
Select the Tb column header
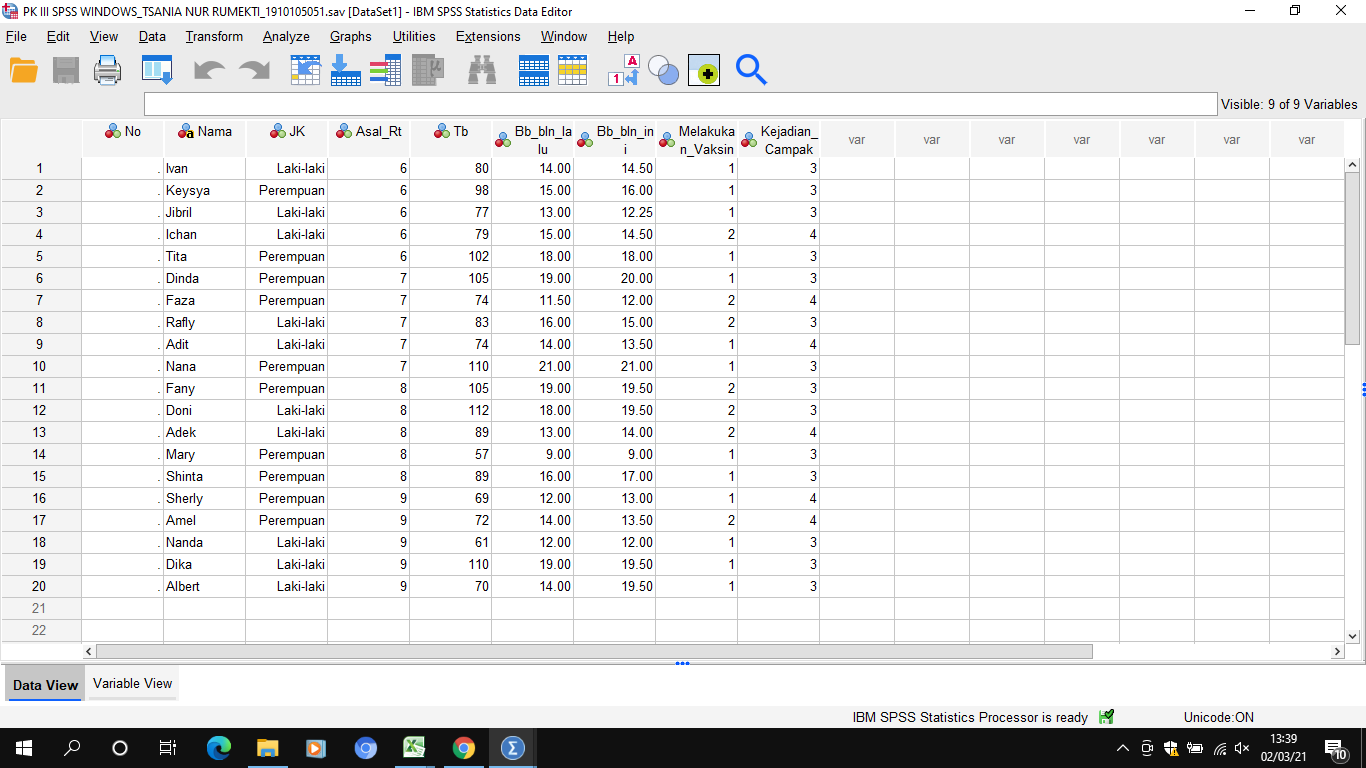451,139
